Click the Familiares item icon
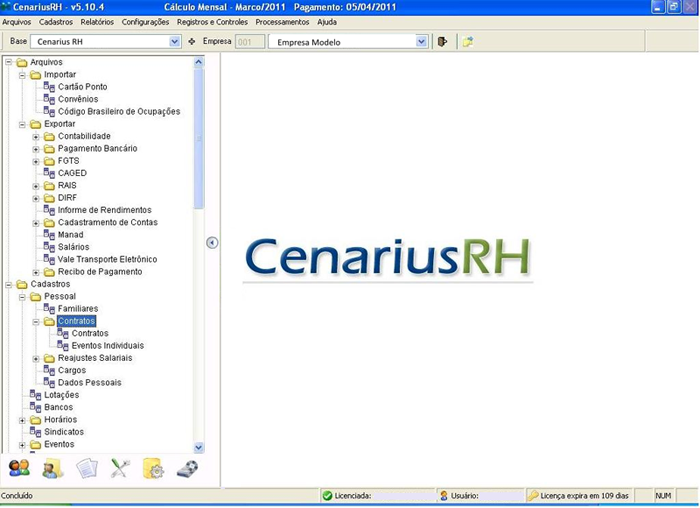The height and width of the screenshot is (508, 700). tap(49, 308)
